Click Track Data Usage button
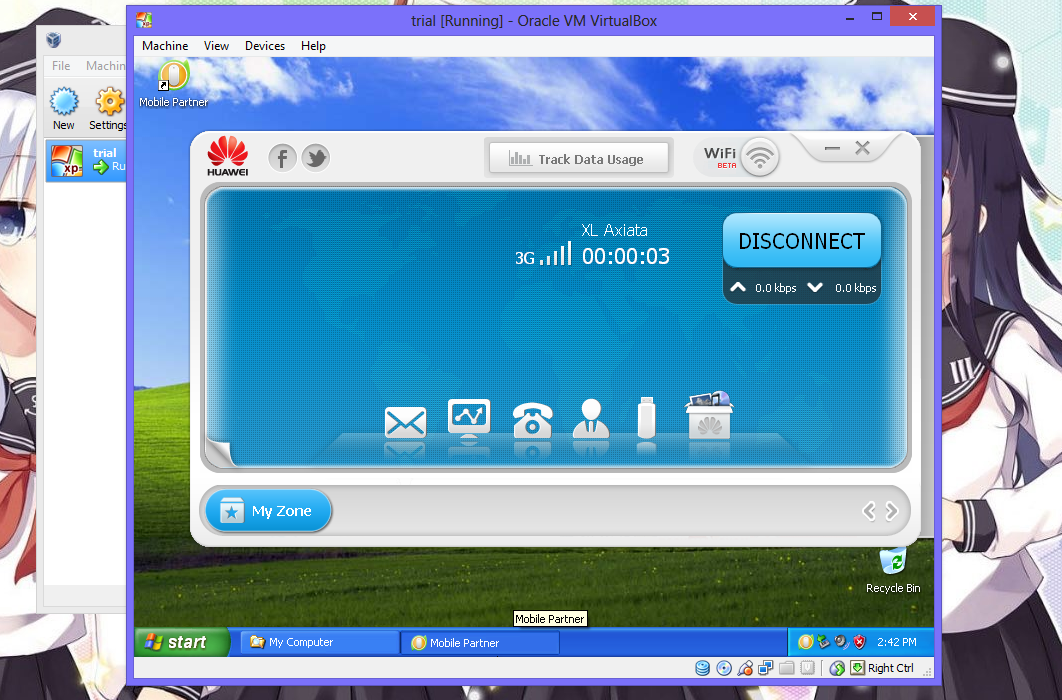 [x=579, y=159]
